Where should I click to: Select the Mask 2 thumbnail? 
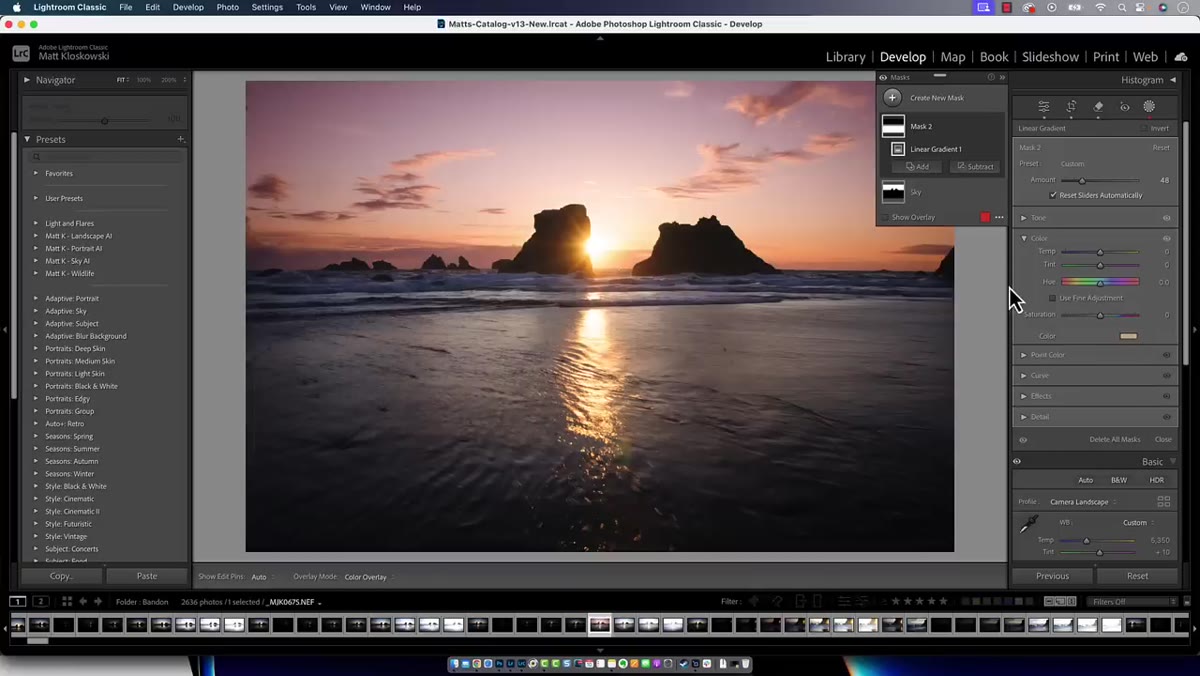(x=893, y=126)
